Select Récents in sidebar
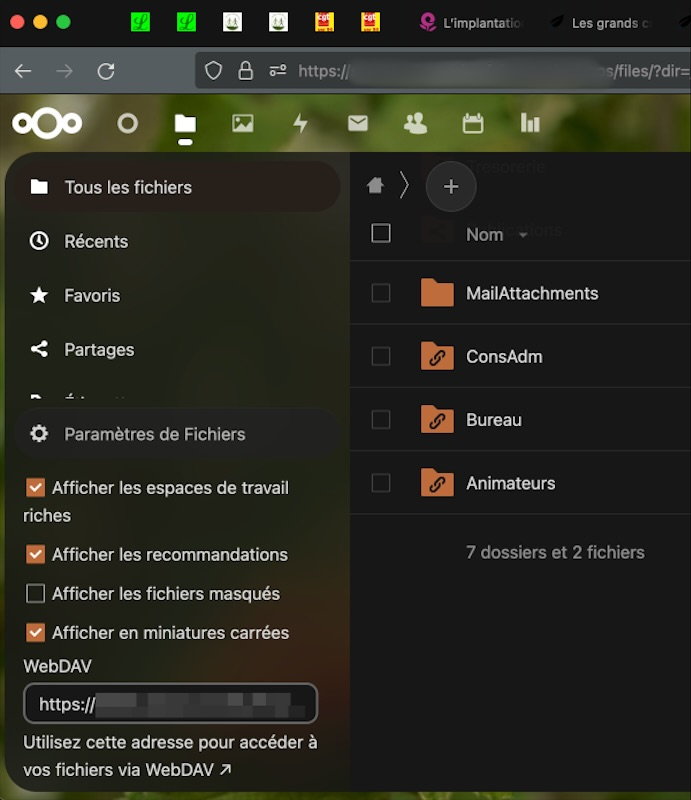The image size is (691, 800). pos(96,241)
